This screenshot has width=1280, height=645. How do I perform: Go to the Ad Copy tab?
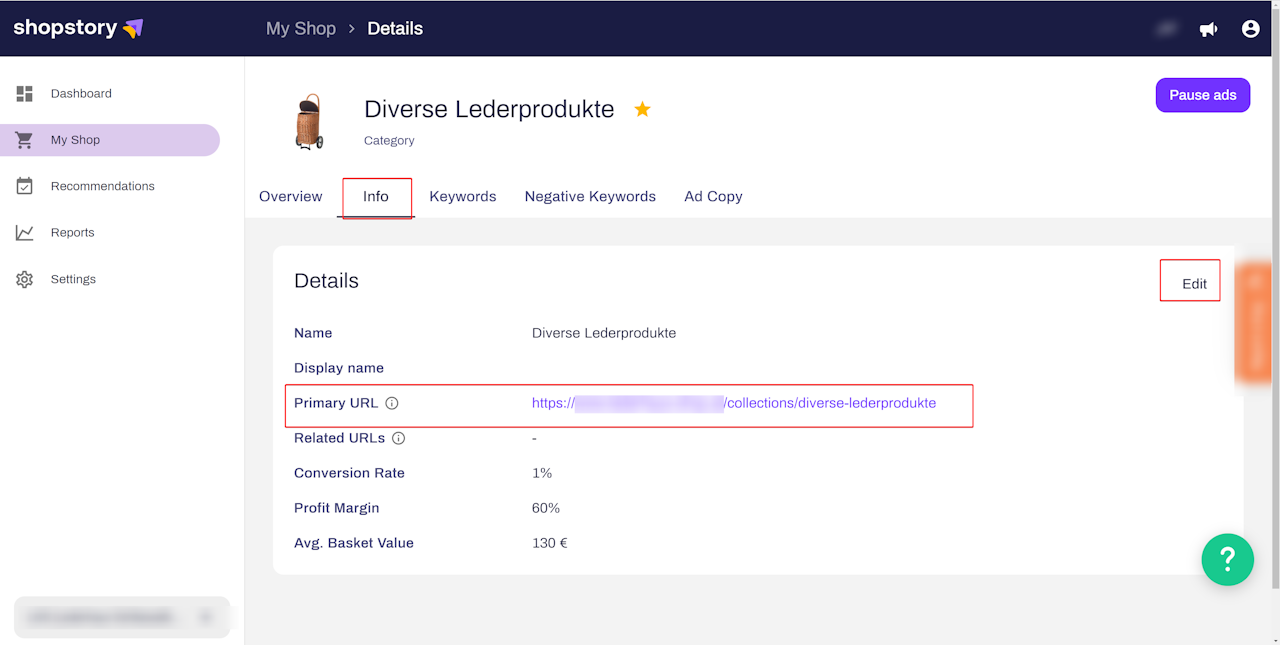713,197
